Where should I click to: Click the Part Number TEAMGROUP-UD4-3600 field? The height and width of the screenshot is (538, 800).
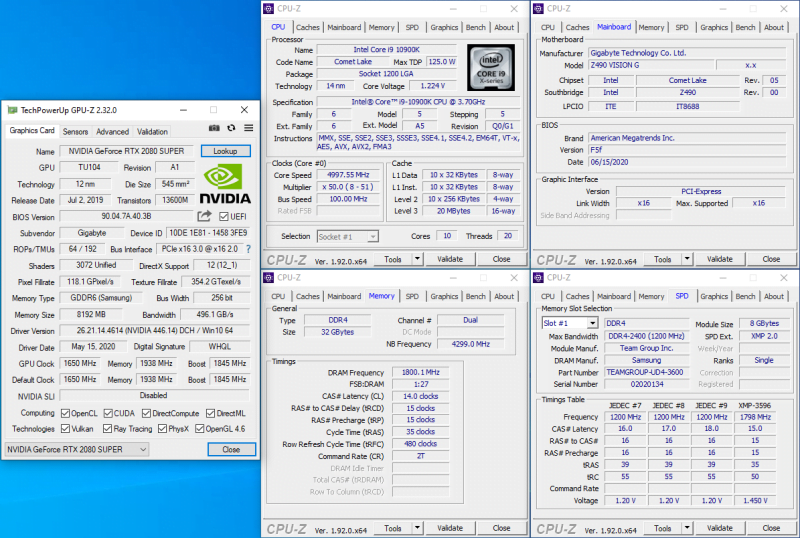[x=645, y=372]
